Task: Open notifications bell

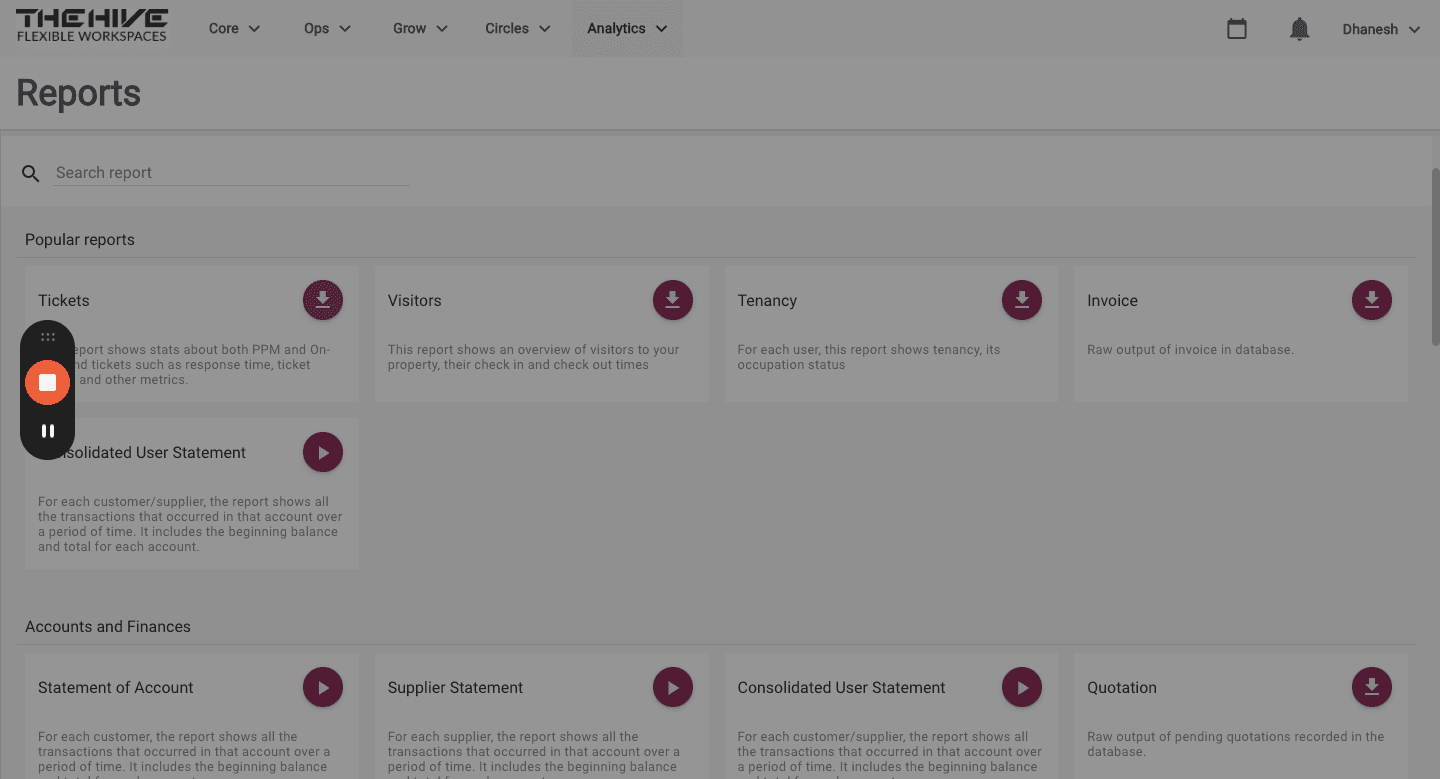Action: [1299, 29]
